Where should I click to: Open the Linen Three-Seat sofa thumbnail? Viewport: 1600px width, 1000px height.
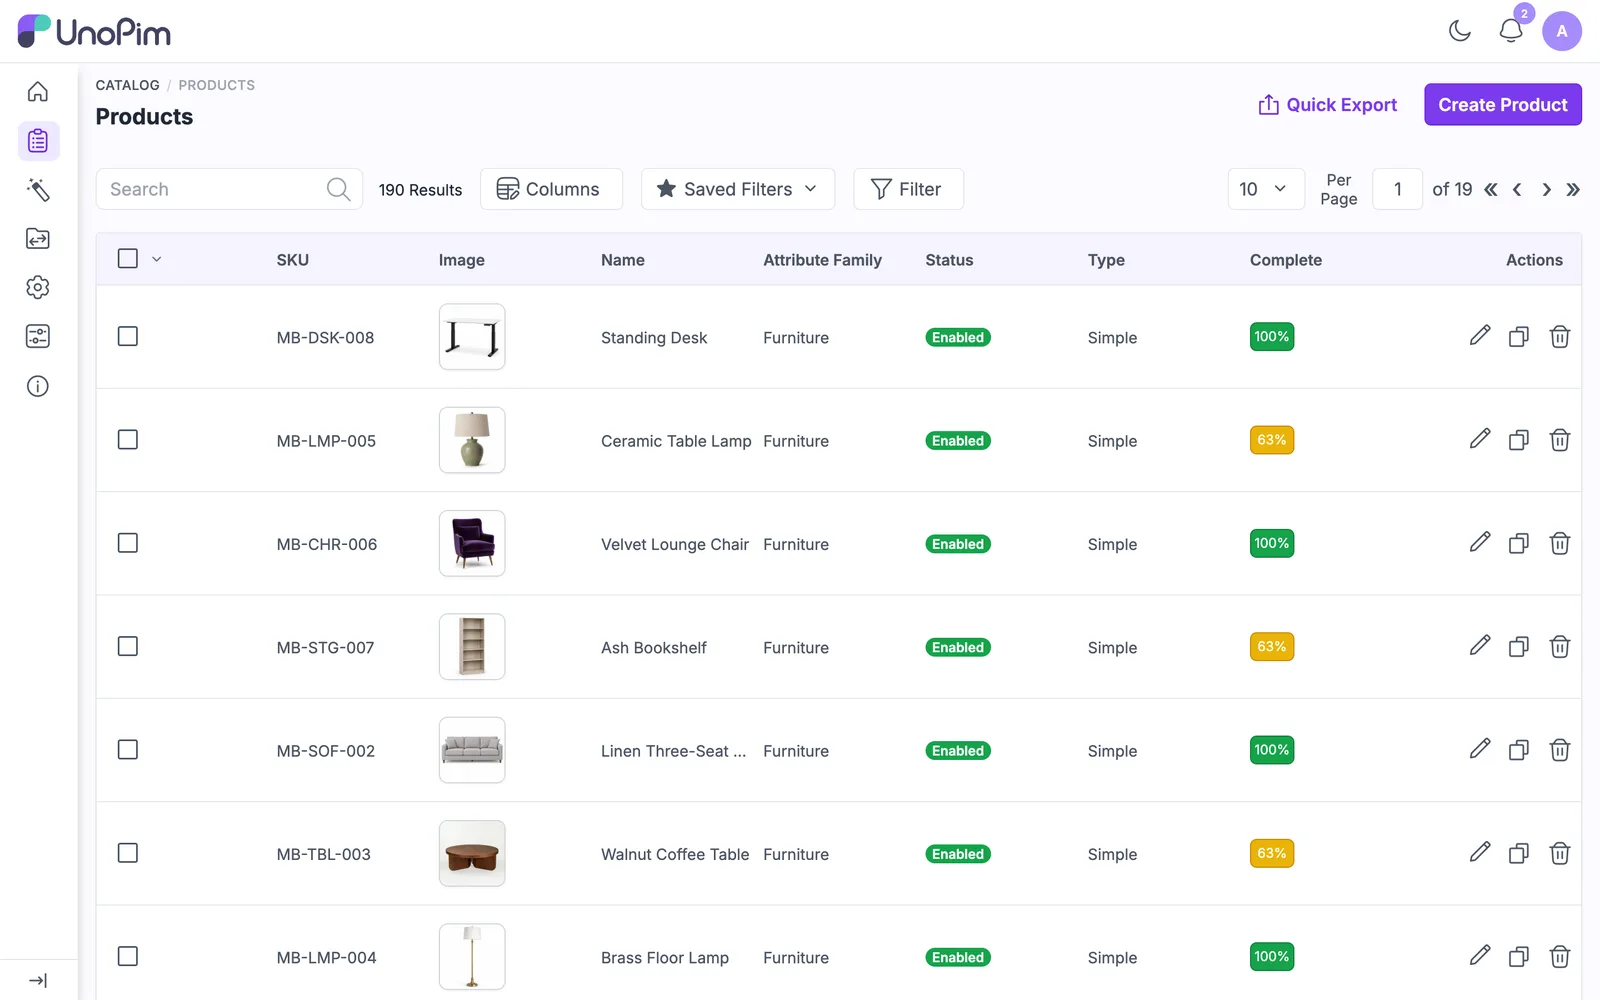point(472,750)
